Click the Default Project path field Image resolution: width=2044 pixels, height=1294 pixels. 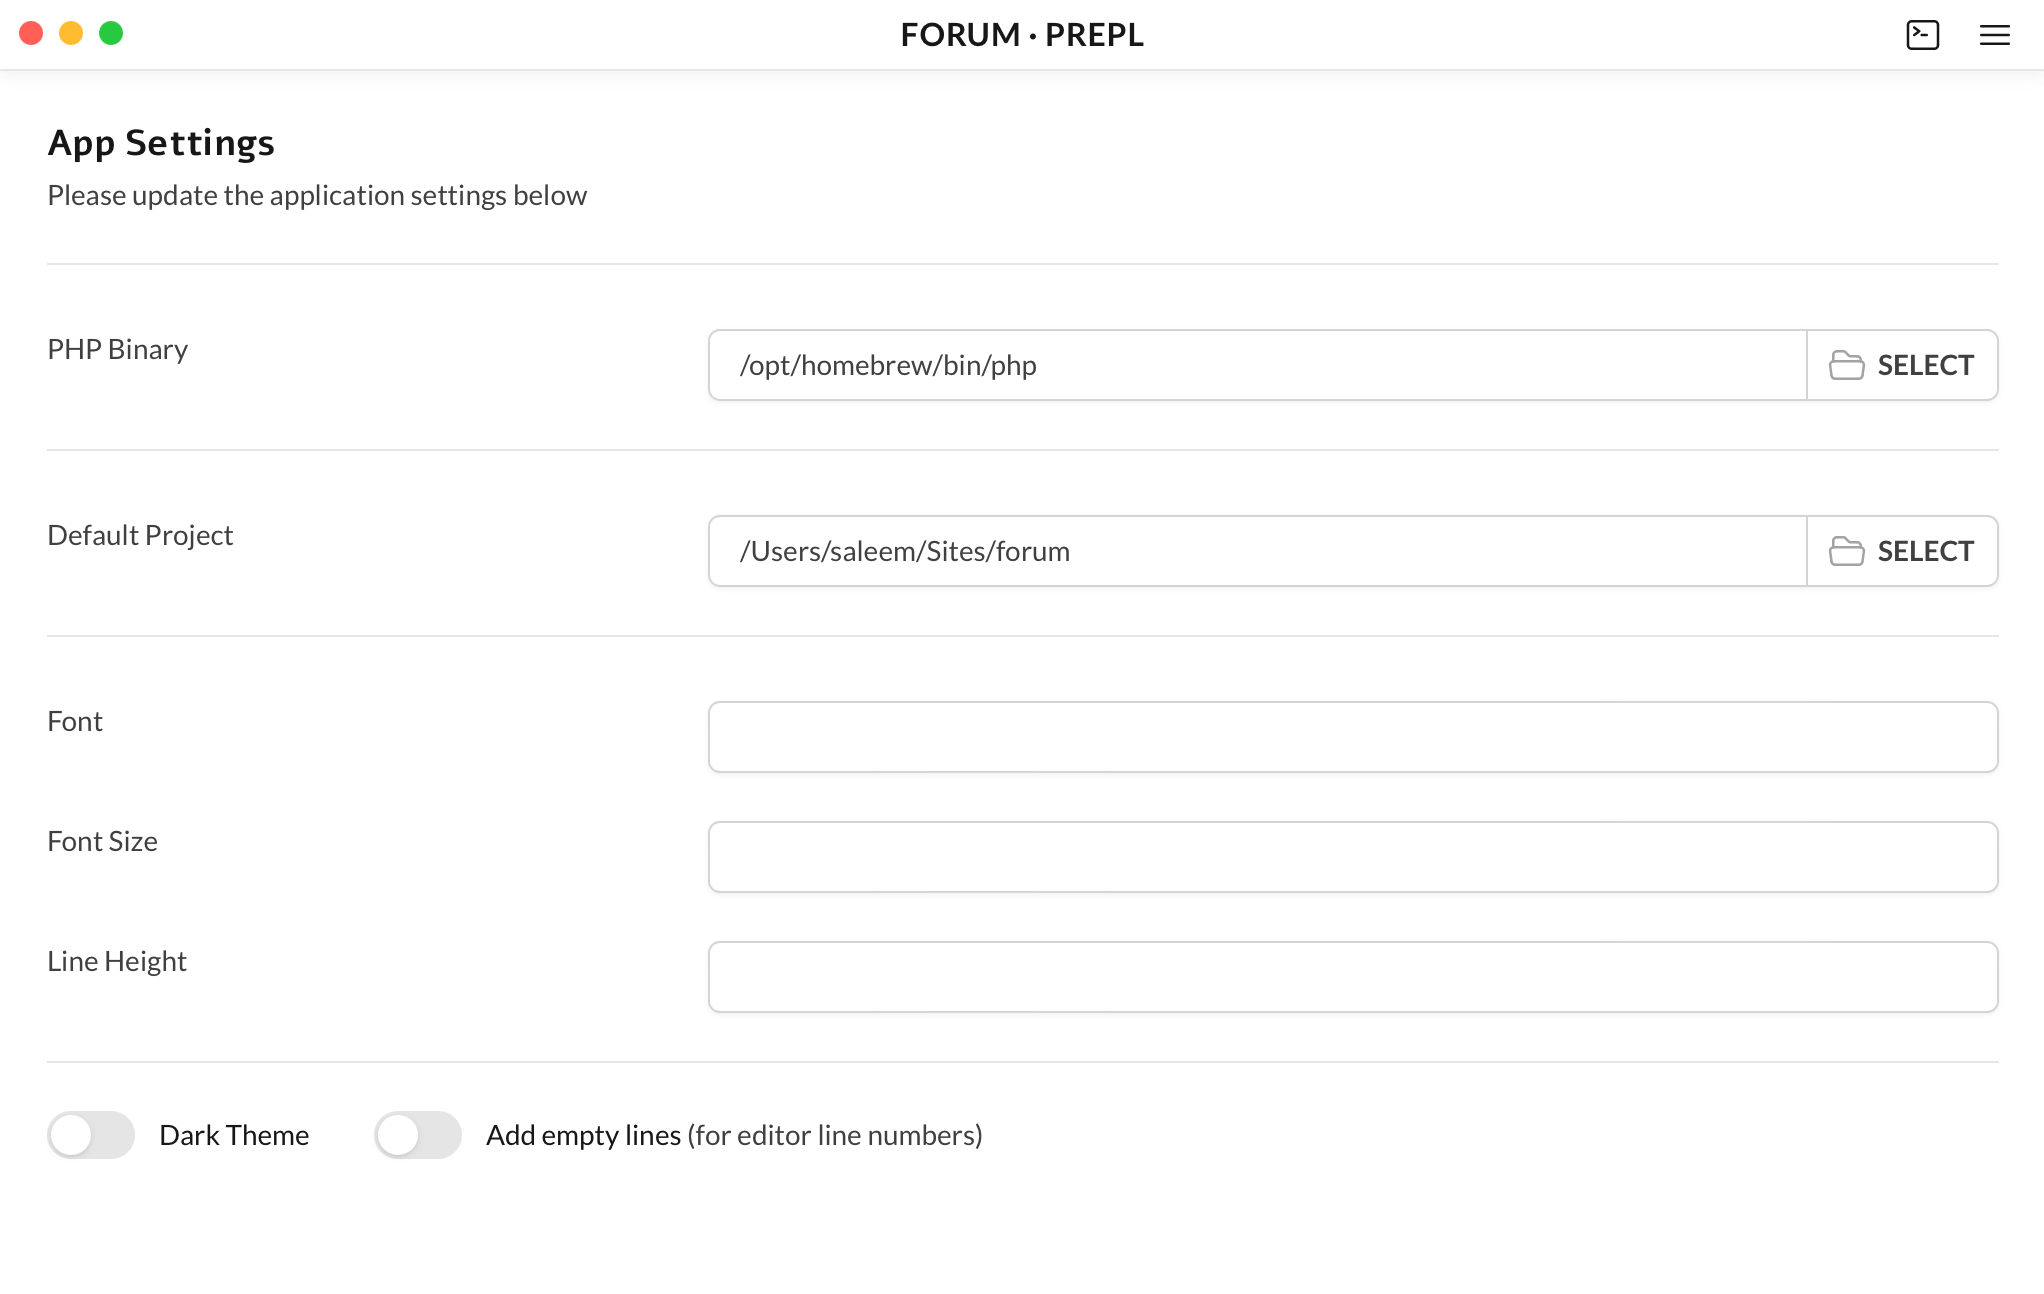[1257, 551]
